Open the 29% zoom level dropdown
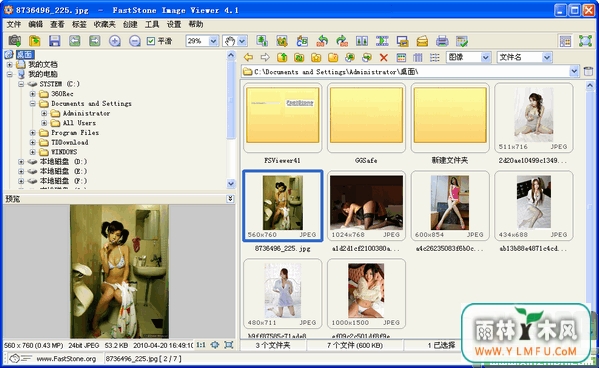Image resolution: width=599 pixels, height=368 pixels. coord(214,41)
